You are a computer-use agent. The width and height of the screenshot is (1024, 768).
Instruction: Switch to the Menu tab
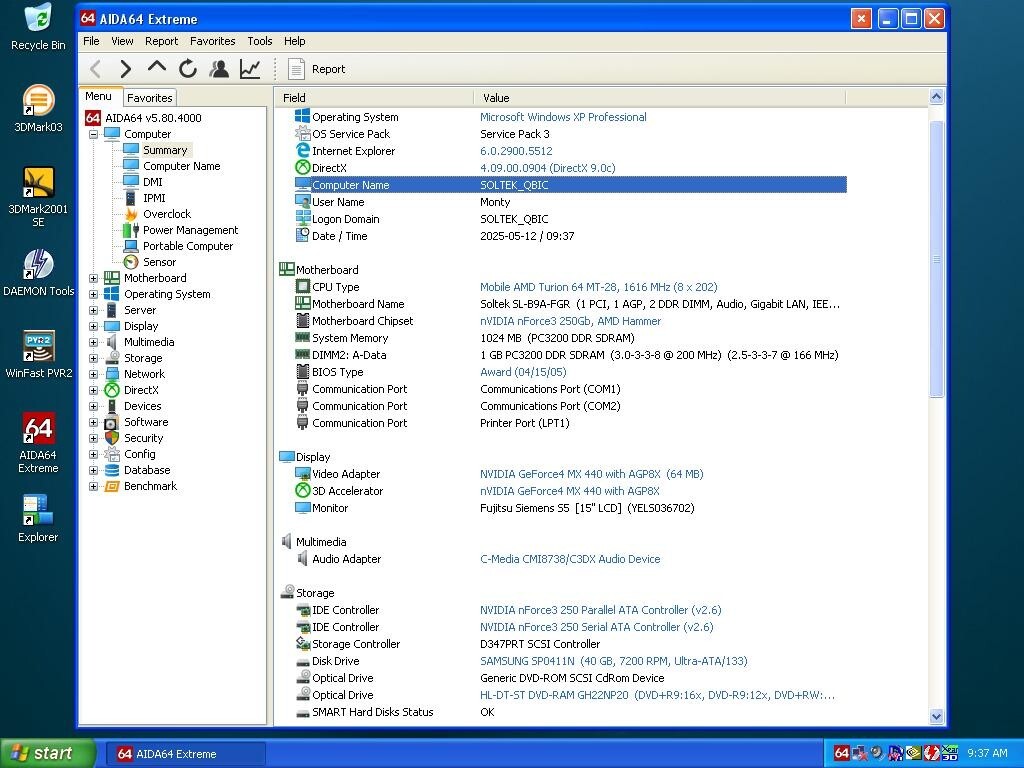coord(99,96)
